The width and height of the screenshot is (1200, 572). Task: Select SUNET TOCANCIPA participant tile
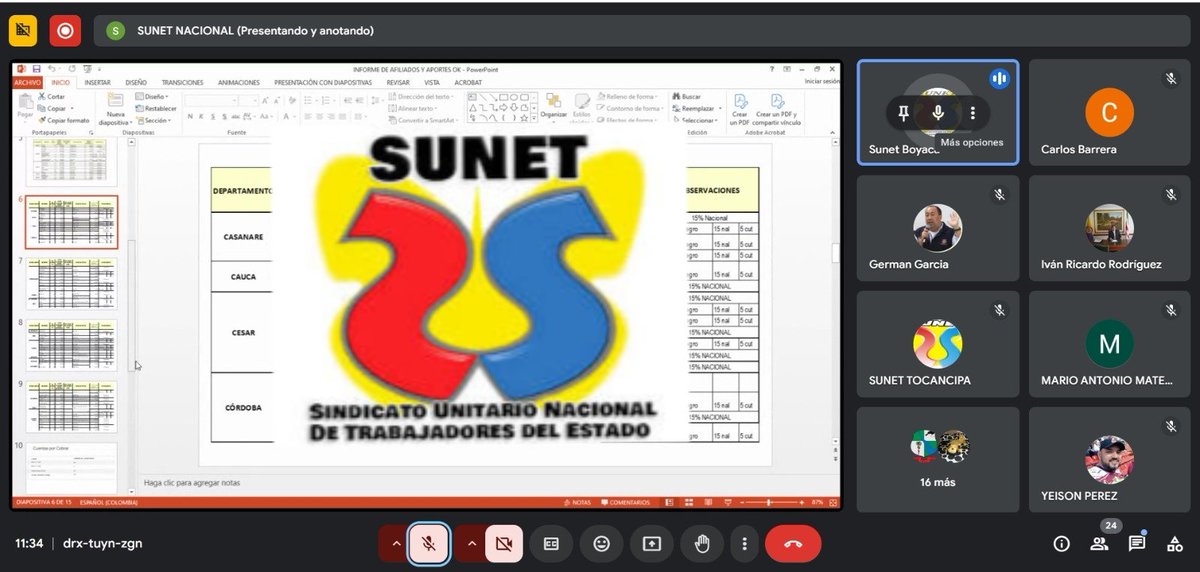tap(938, 344)
